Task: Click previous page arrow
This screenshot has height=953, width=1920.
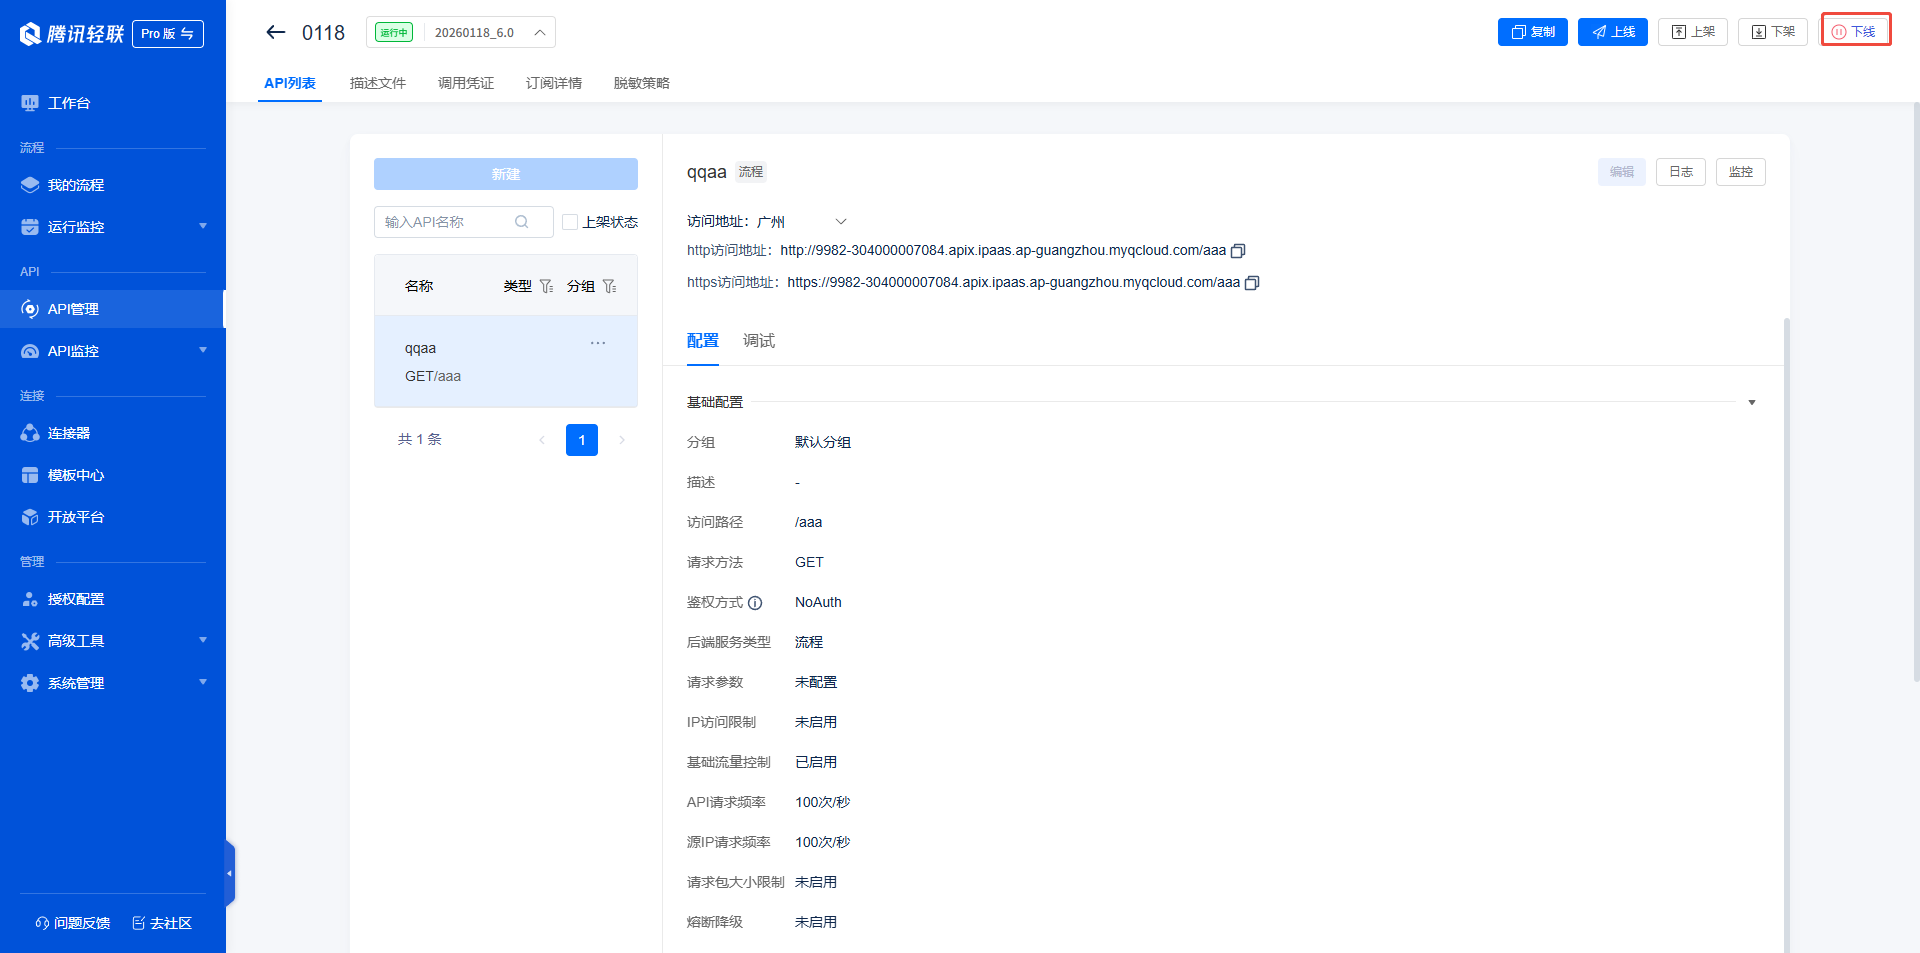Action: pyautogui.click(x=542, y=440)
